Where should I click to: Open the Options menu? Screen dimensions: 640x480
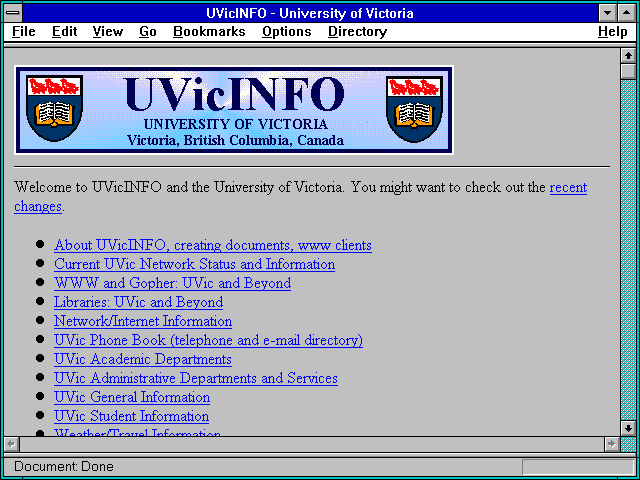point(287,32)
